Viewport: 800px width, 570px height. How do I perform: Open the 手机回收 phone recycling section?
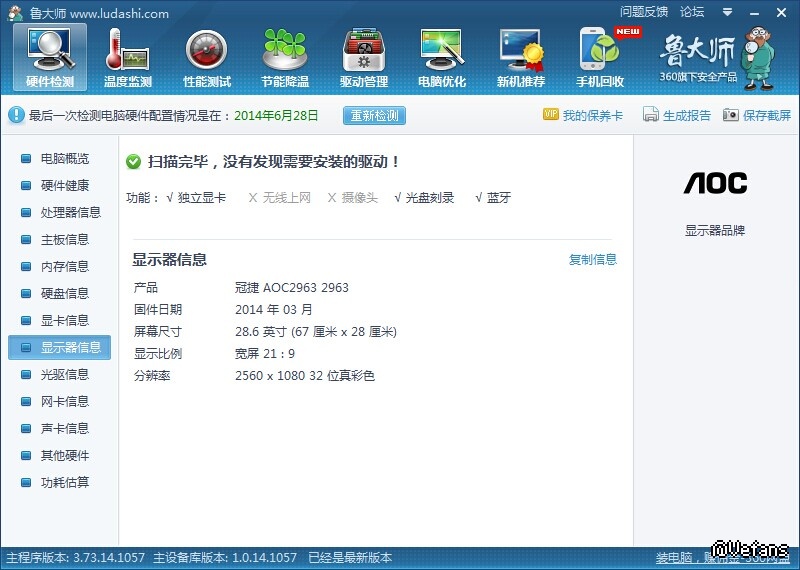click(600, 57)
